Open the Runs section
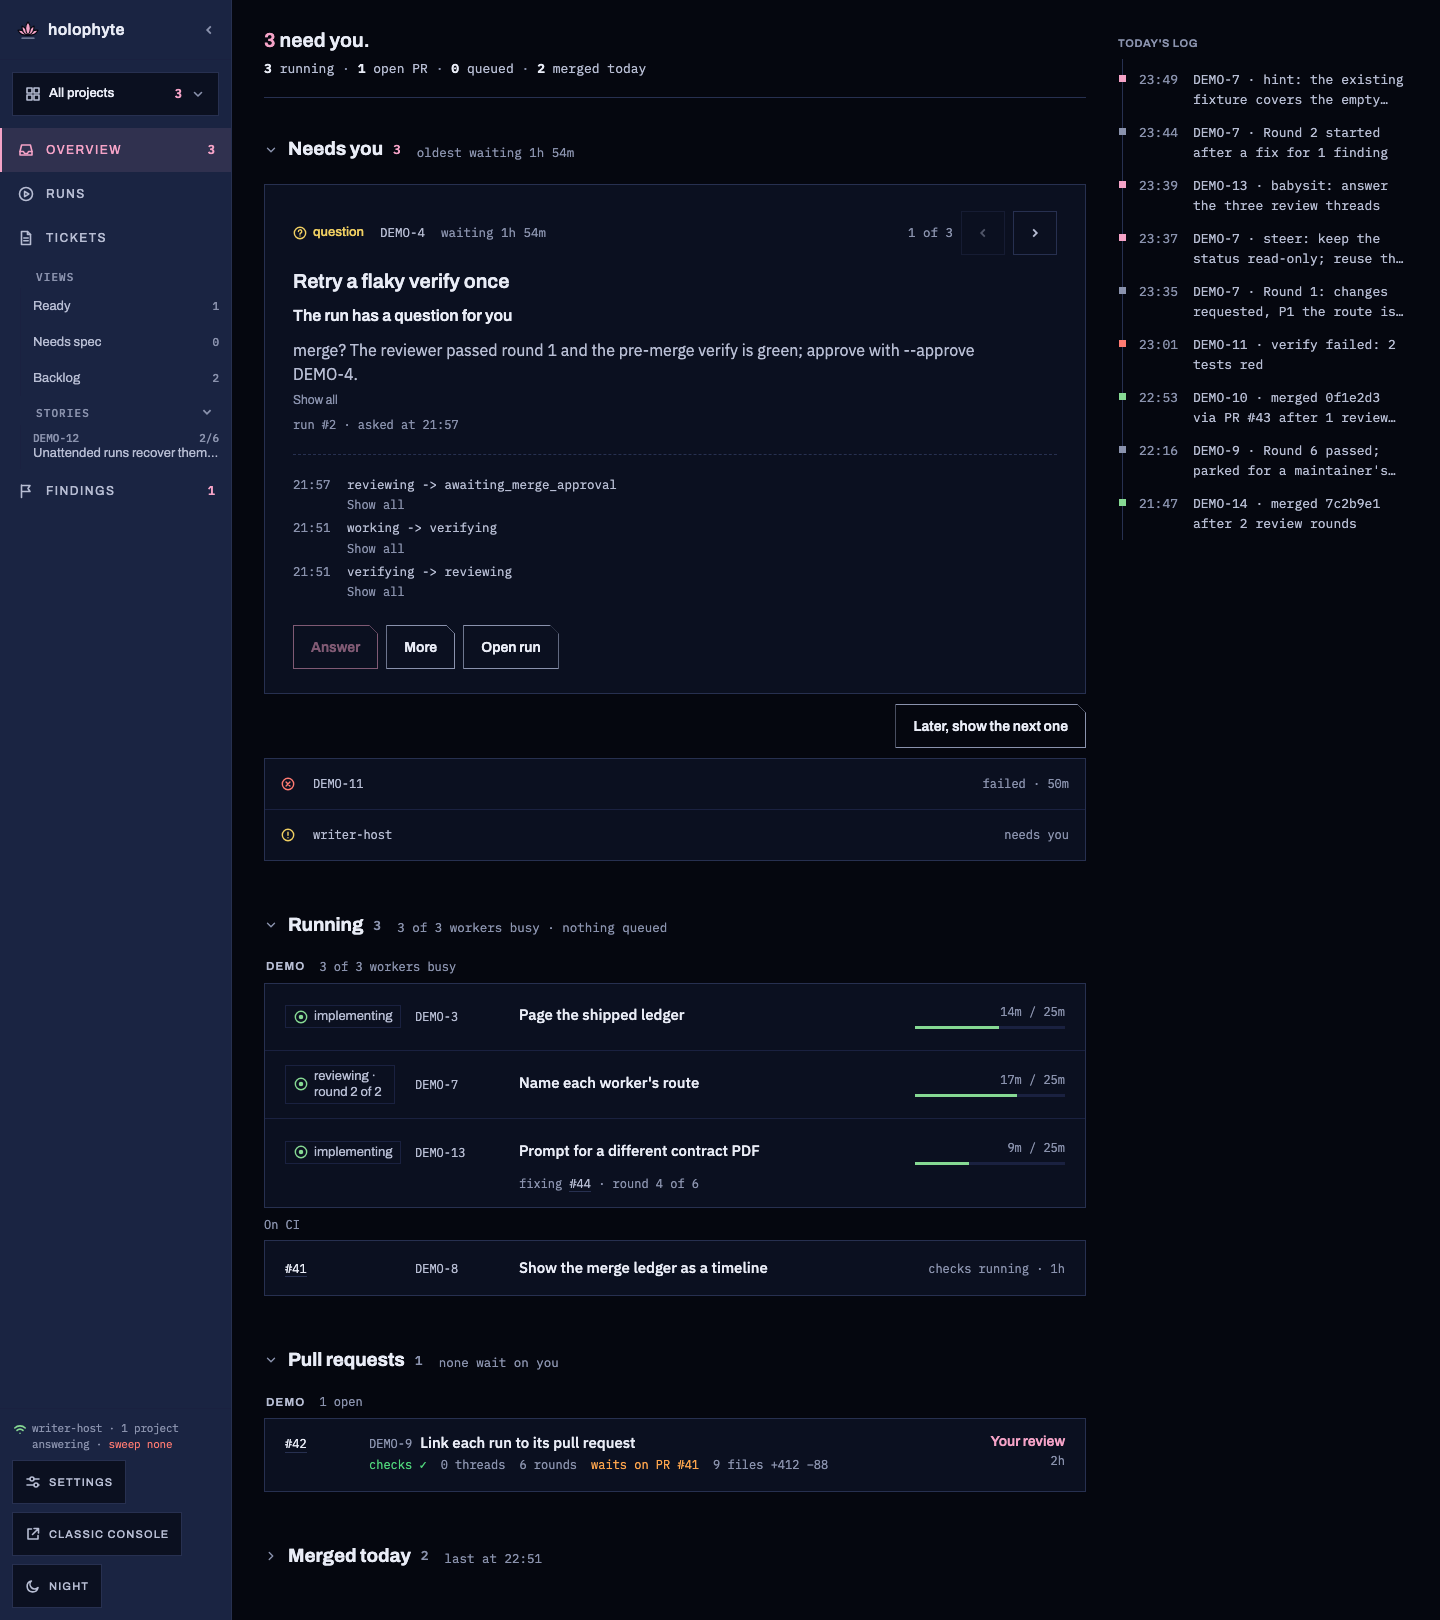This screenshot has height=1620, width=1440. [116, 194]
